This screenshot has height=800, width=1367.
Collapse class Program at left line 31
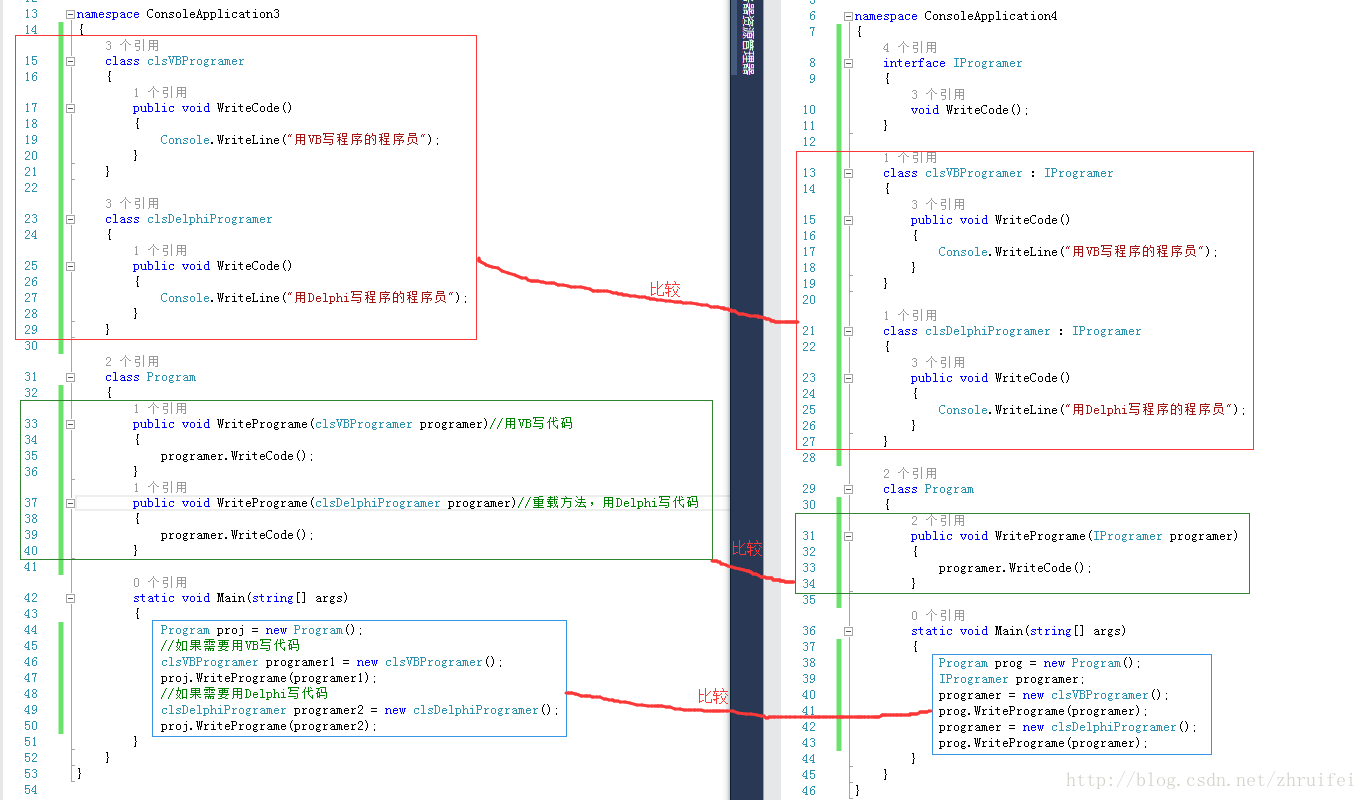70,377
